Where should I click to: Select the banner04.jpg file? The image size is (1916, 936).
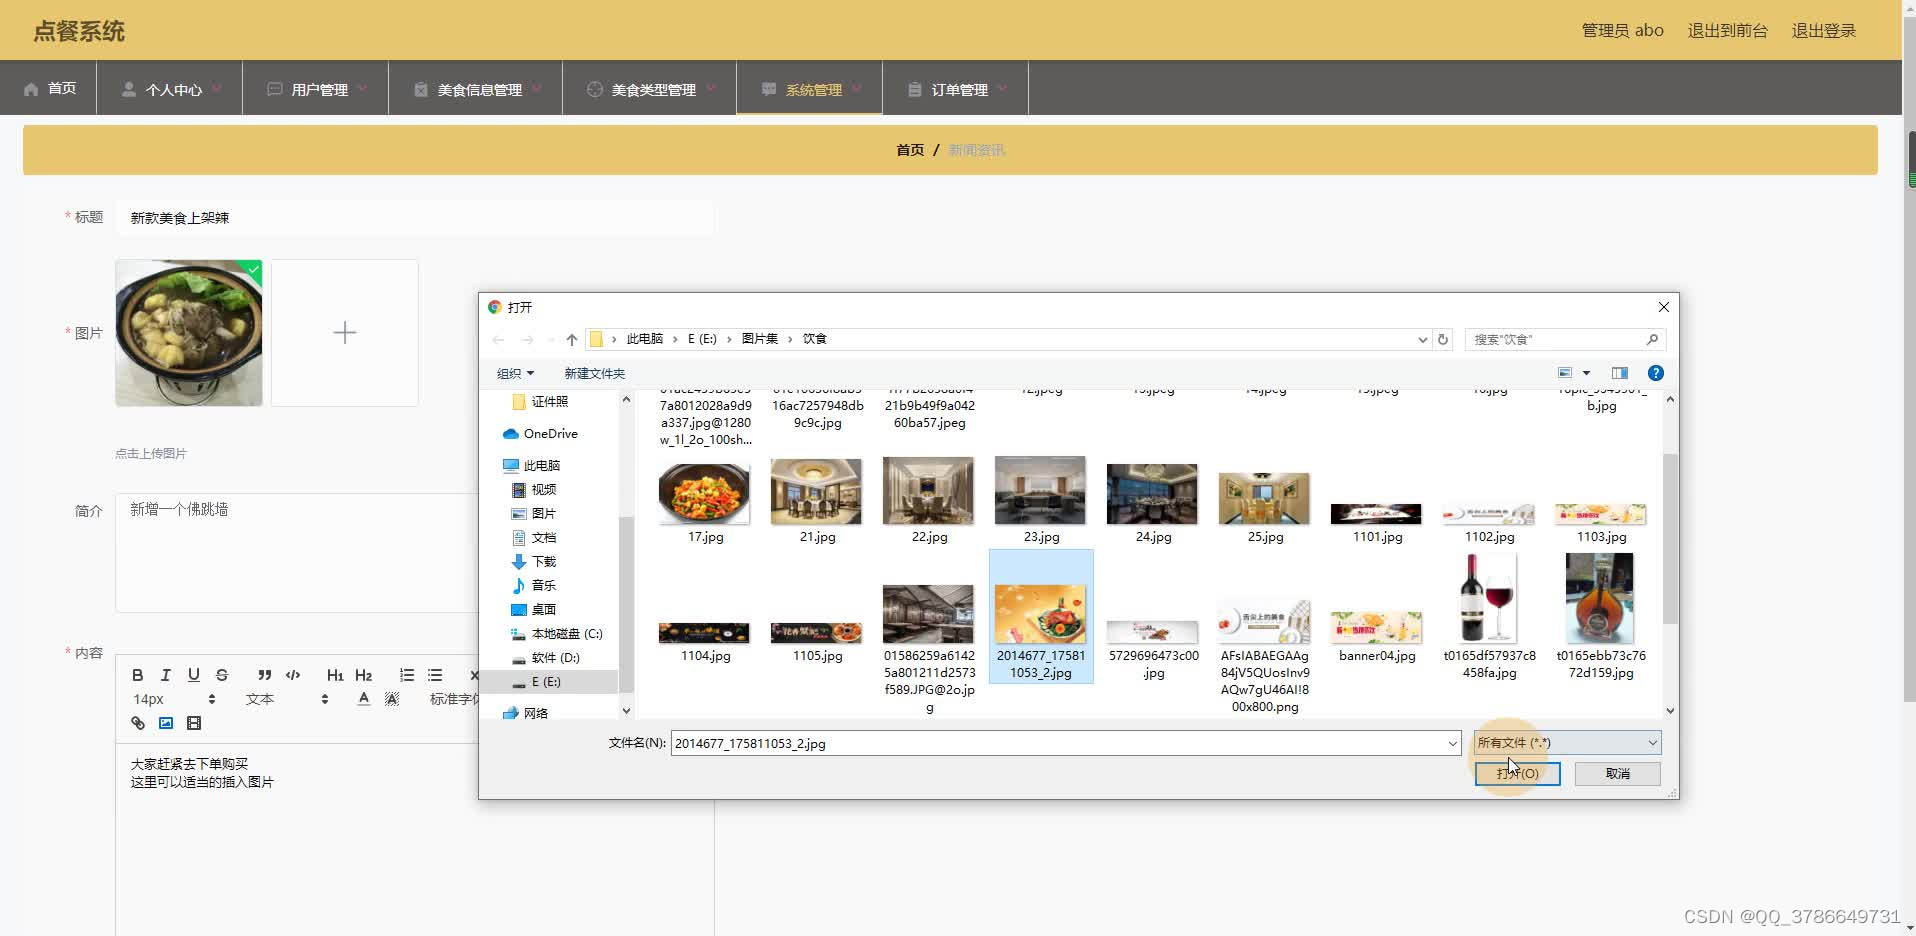pos(1377,637)
